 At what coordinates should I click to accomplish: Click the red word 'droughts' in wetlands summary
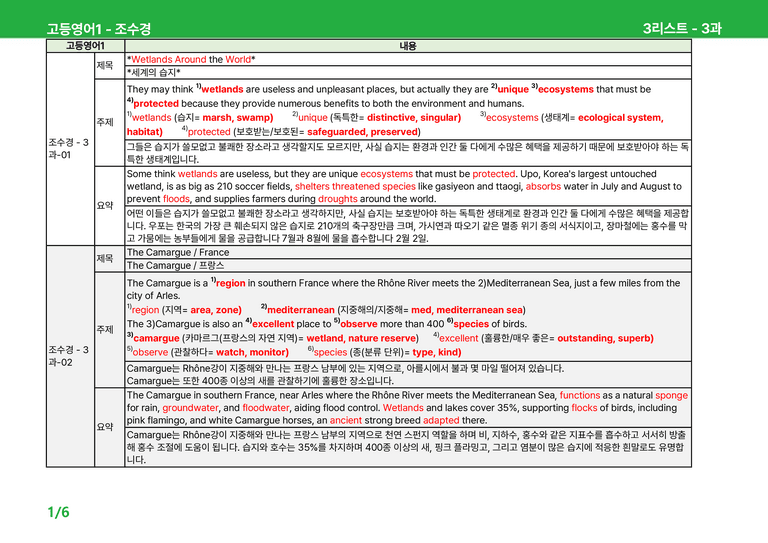[337, 199]
